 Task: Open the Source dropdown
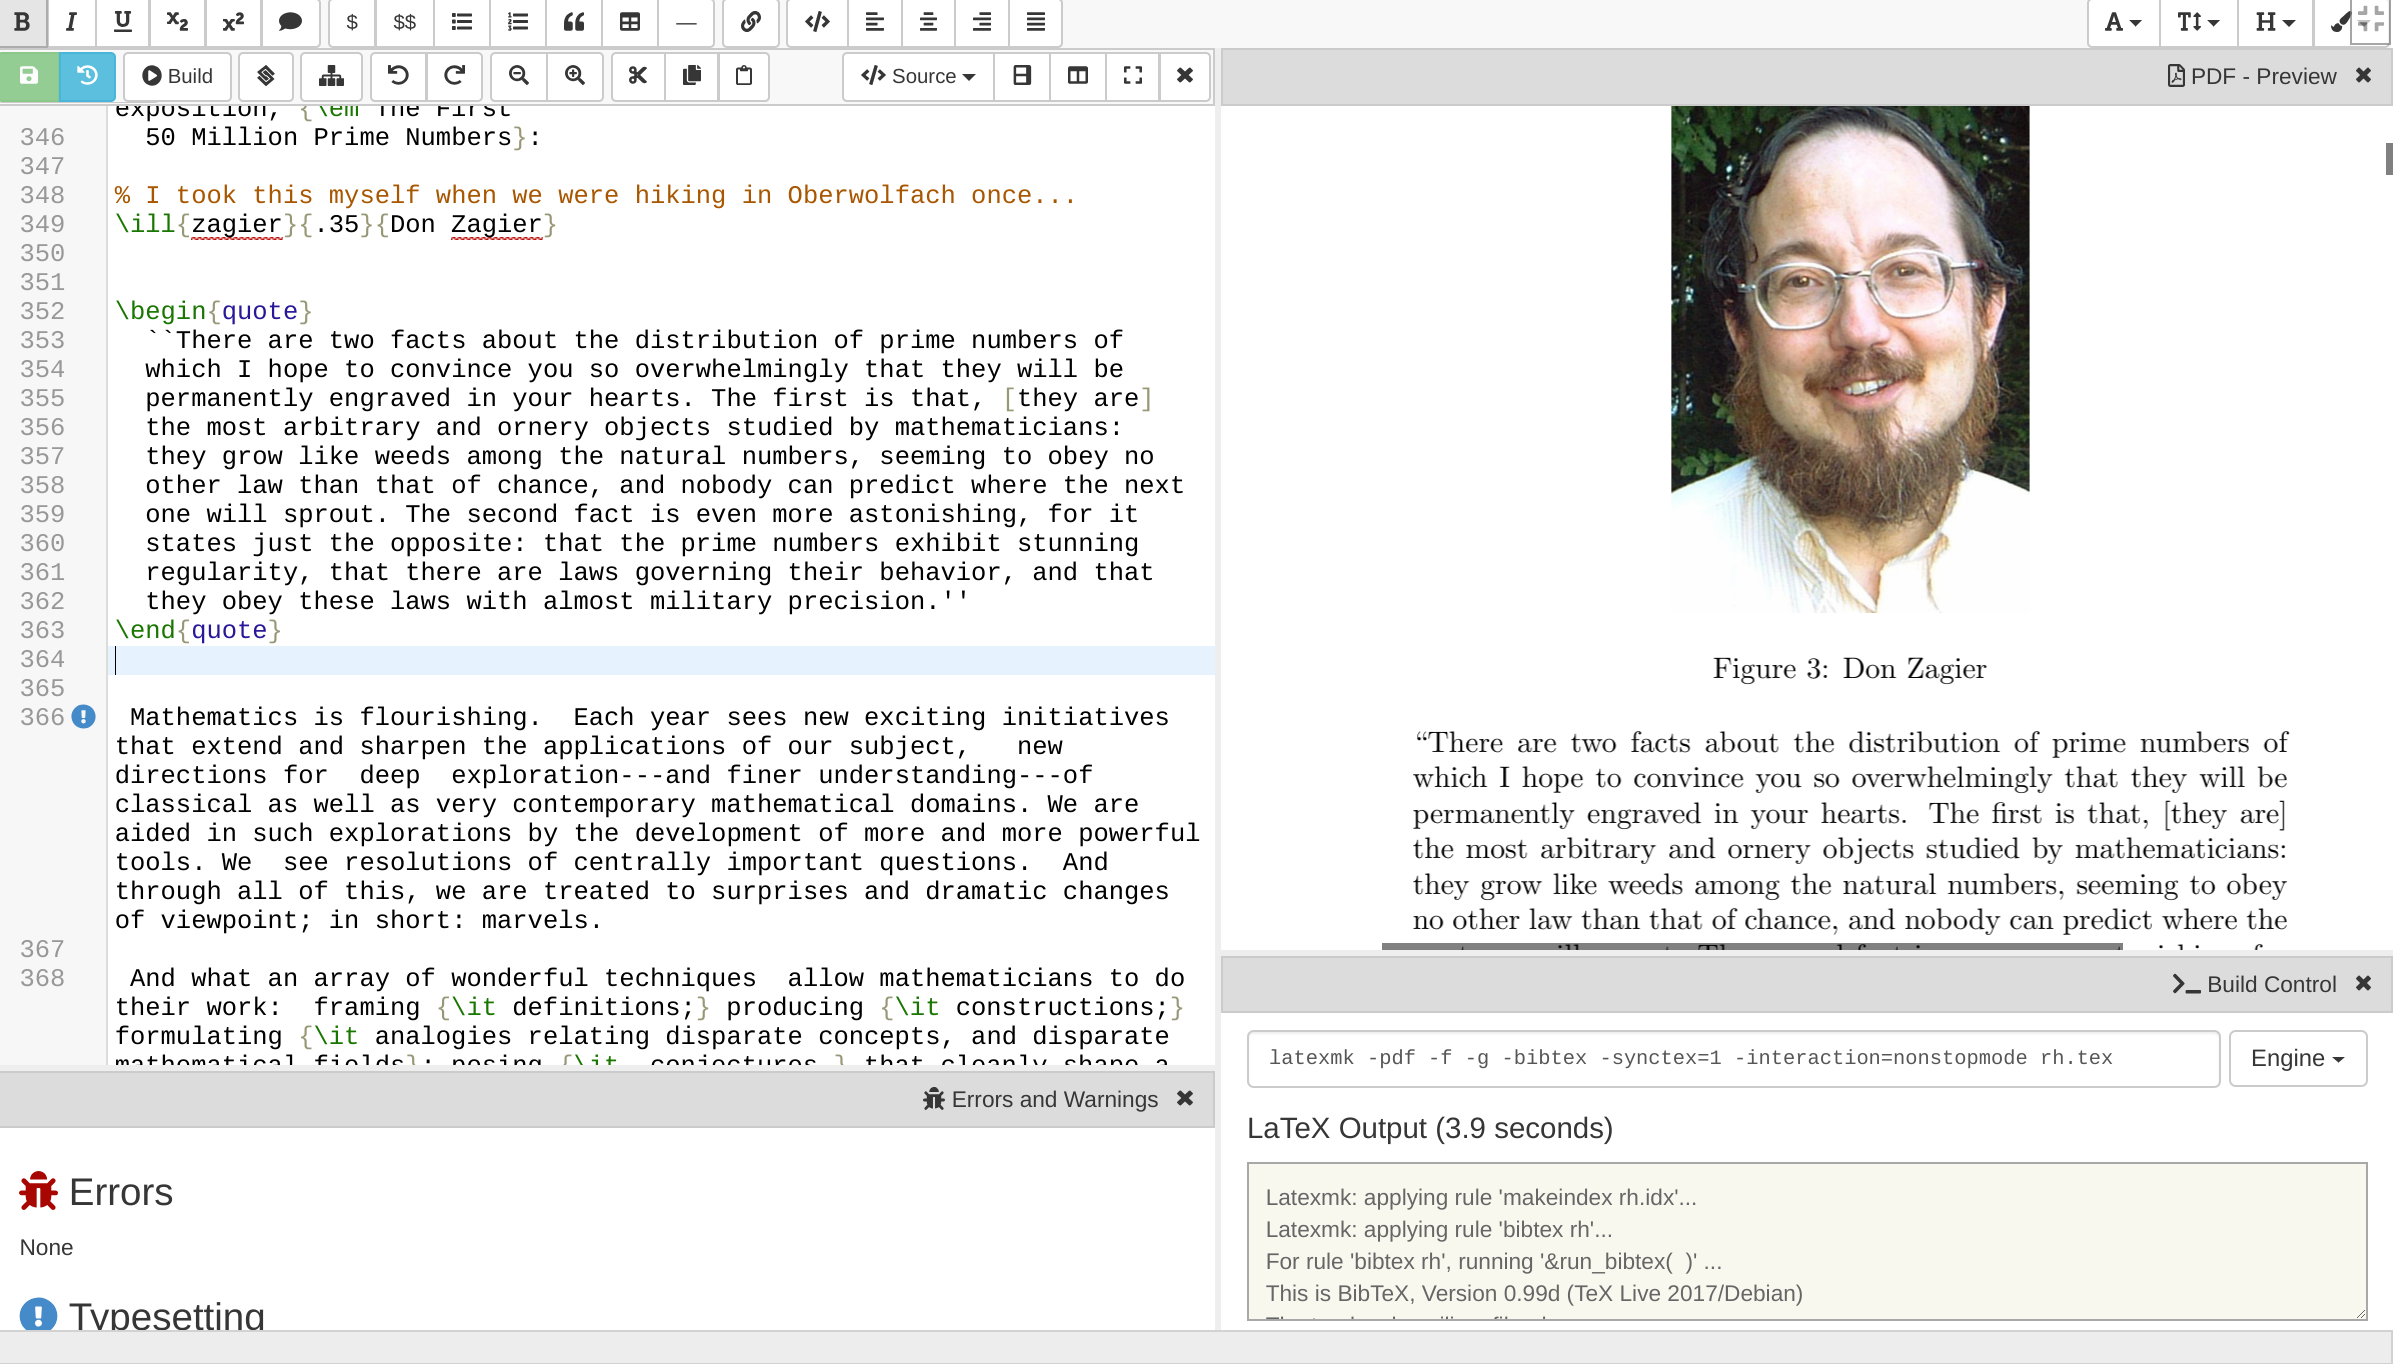click(x=918, y=76)
